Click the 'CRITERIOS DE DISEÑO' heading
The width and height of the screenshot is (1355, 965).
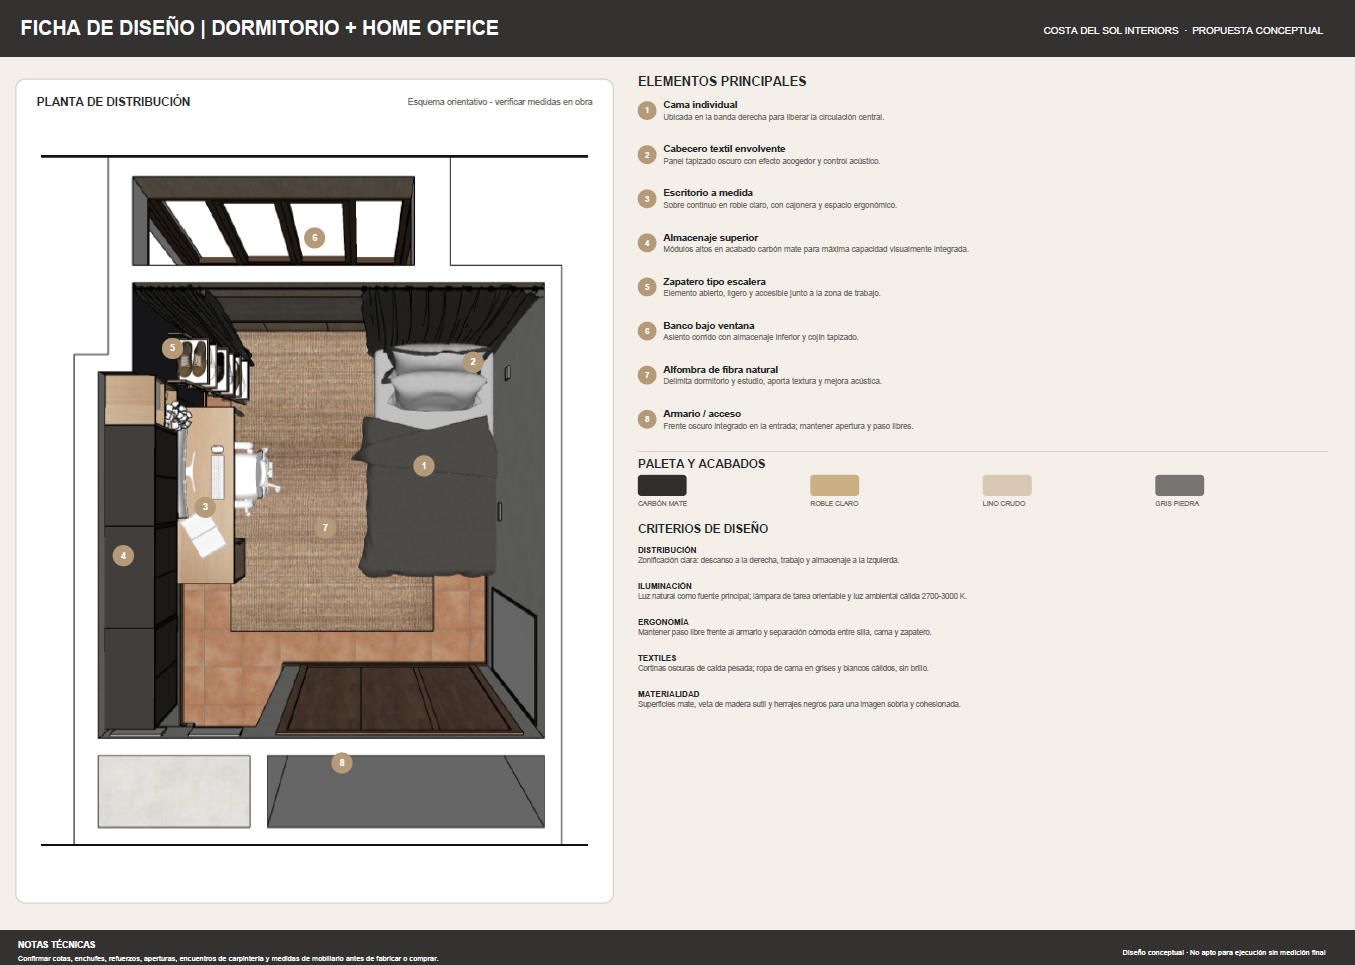click(703, 528)
